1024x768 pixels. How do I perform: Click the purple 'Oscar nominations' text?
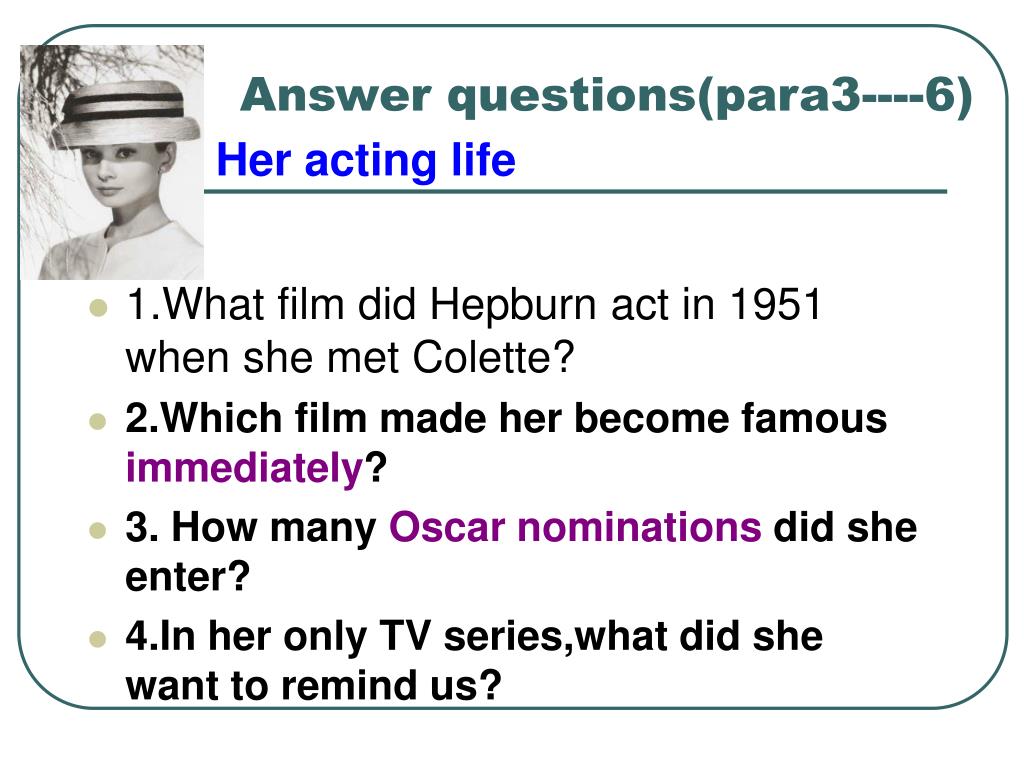575,527
